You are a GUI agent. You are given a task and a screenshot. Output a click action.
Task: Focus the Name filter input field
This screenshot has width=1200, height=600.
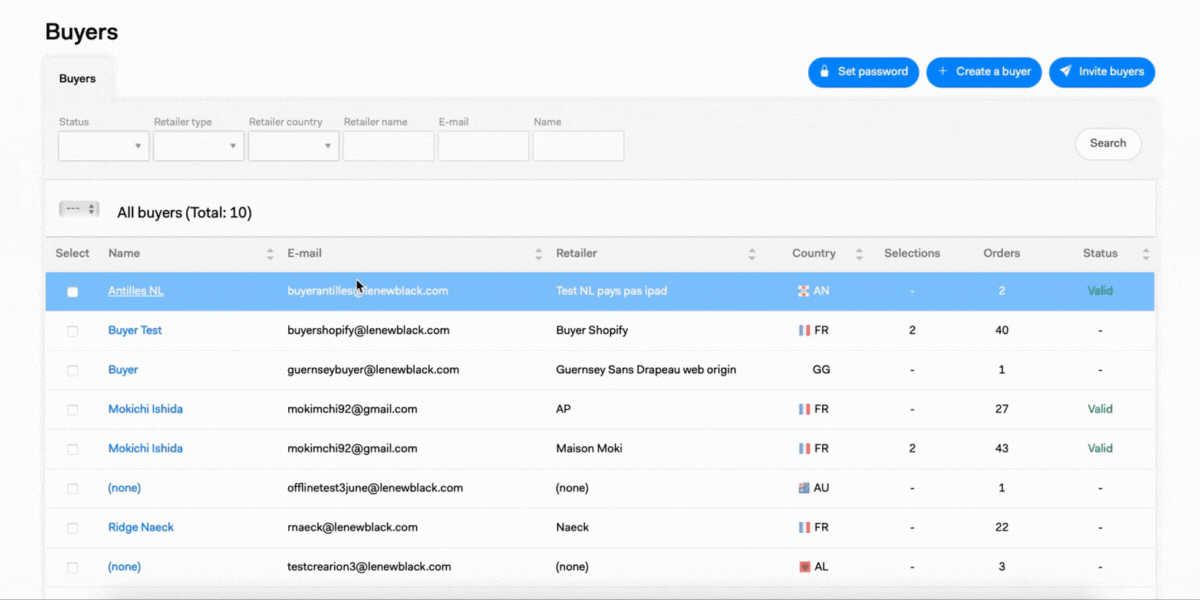(x=579, y=146)
